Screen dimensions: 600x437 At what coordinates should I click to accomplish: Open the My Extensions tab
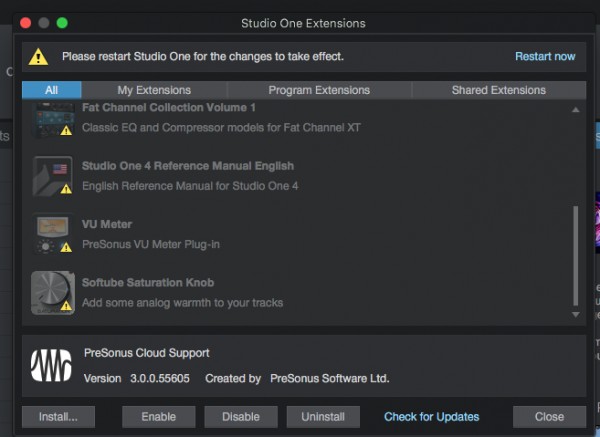click(x=154, y=90)
